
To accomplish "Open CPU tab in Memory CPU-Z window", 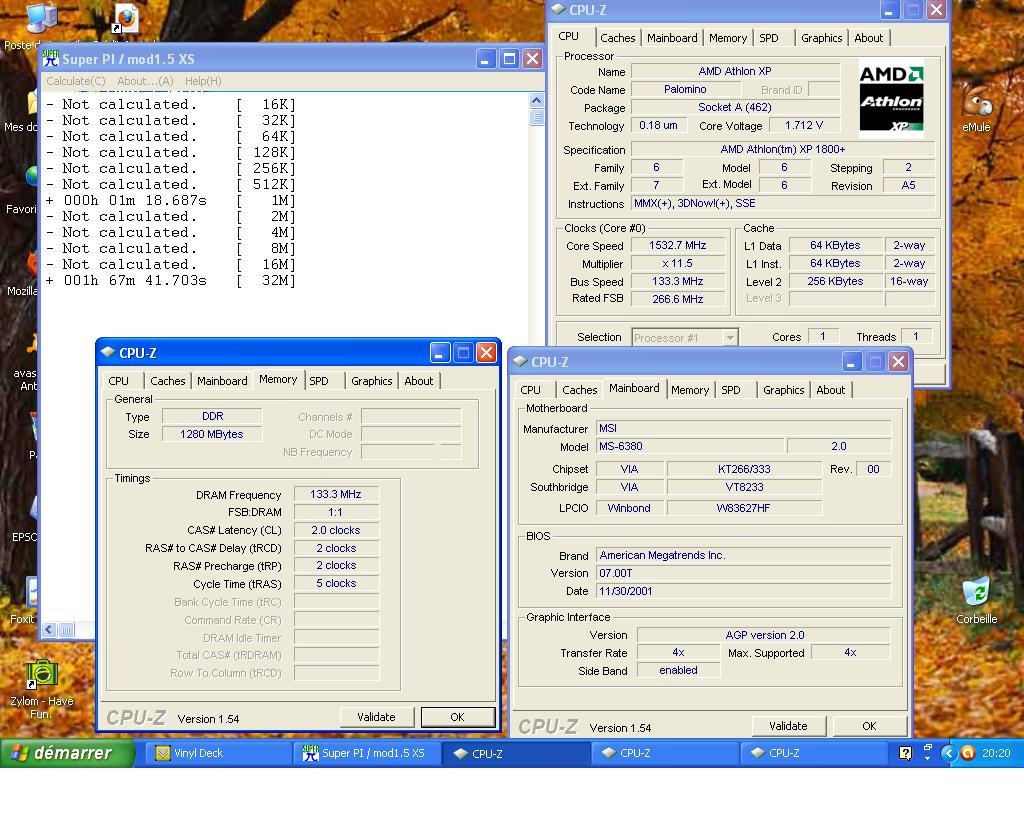I will [118, 381].
